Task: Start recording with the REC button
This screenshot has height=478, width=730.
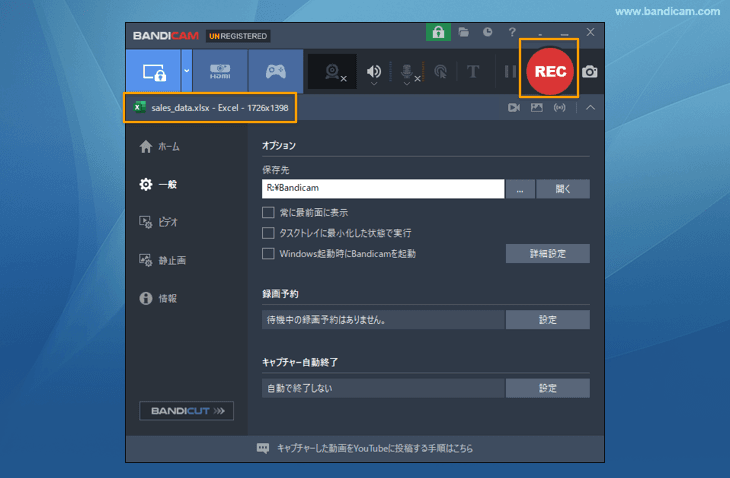Action: tap(550, 71)
